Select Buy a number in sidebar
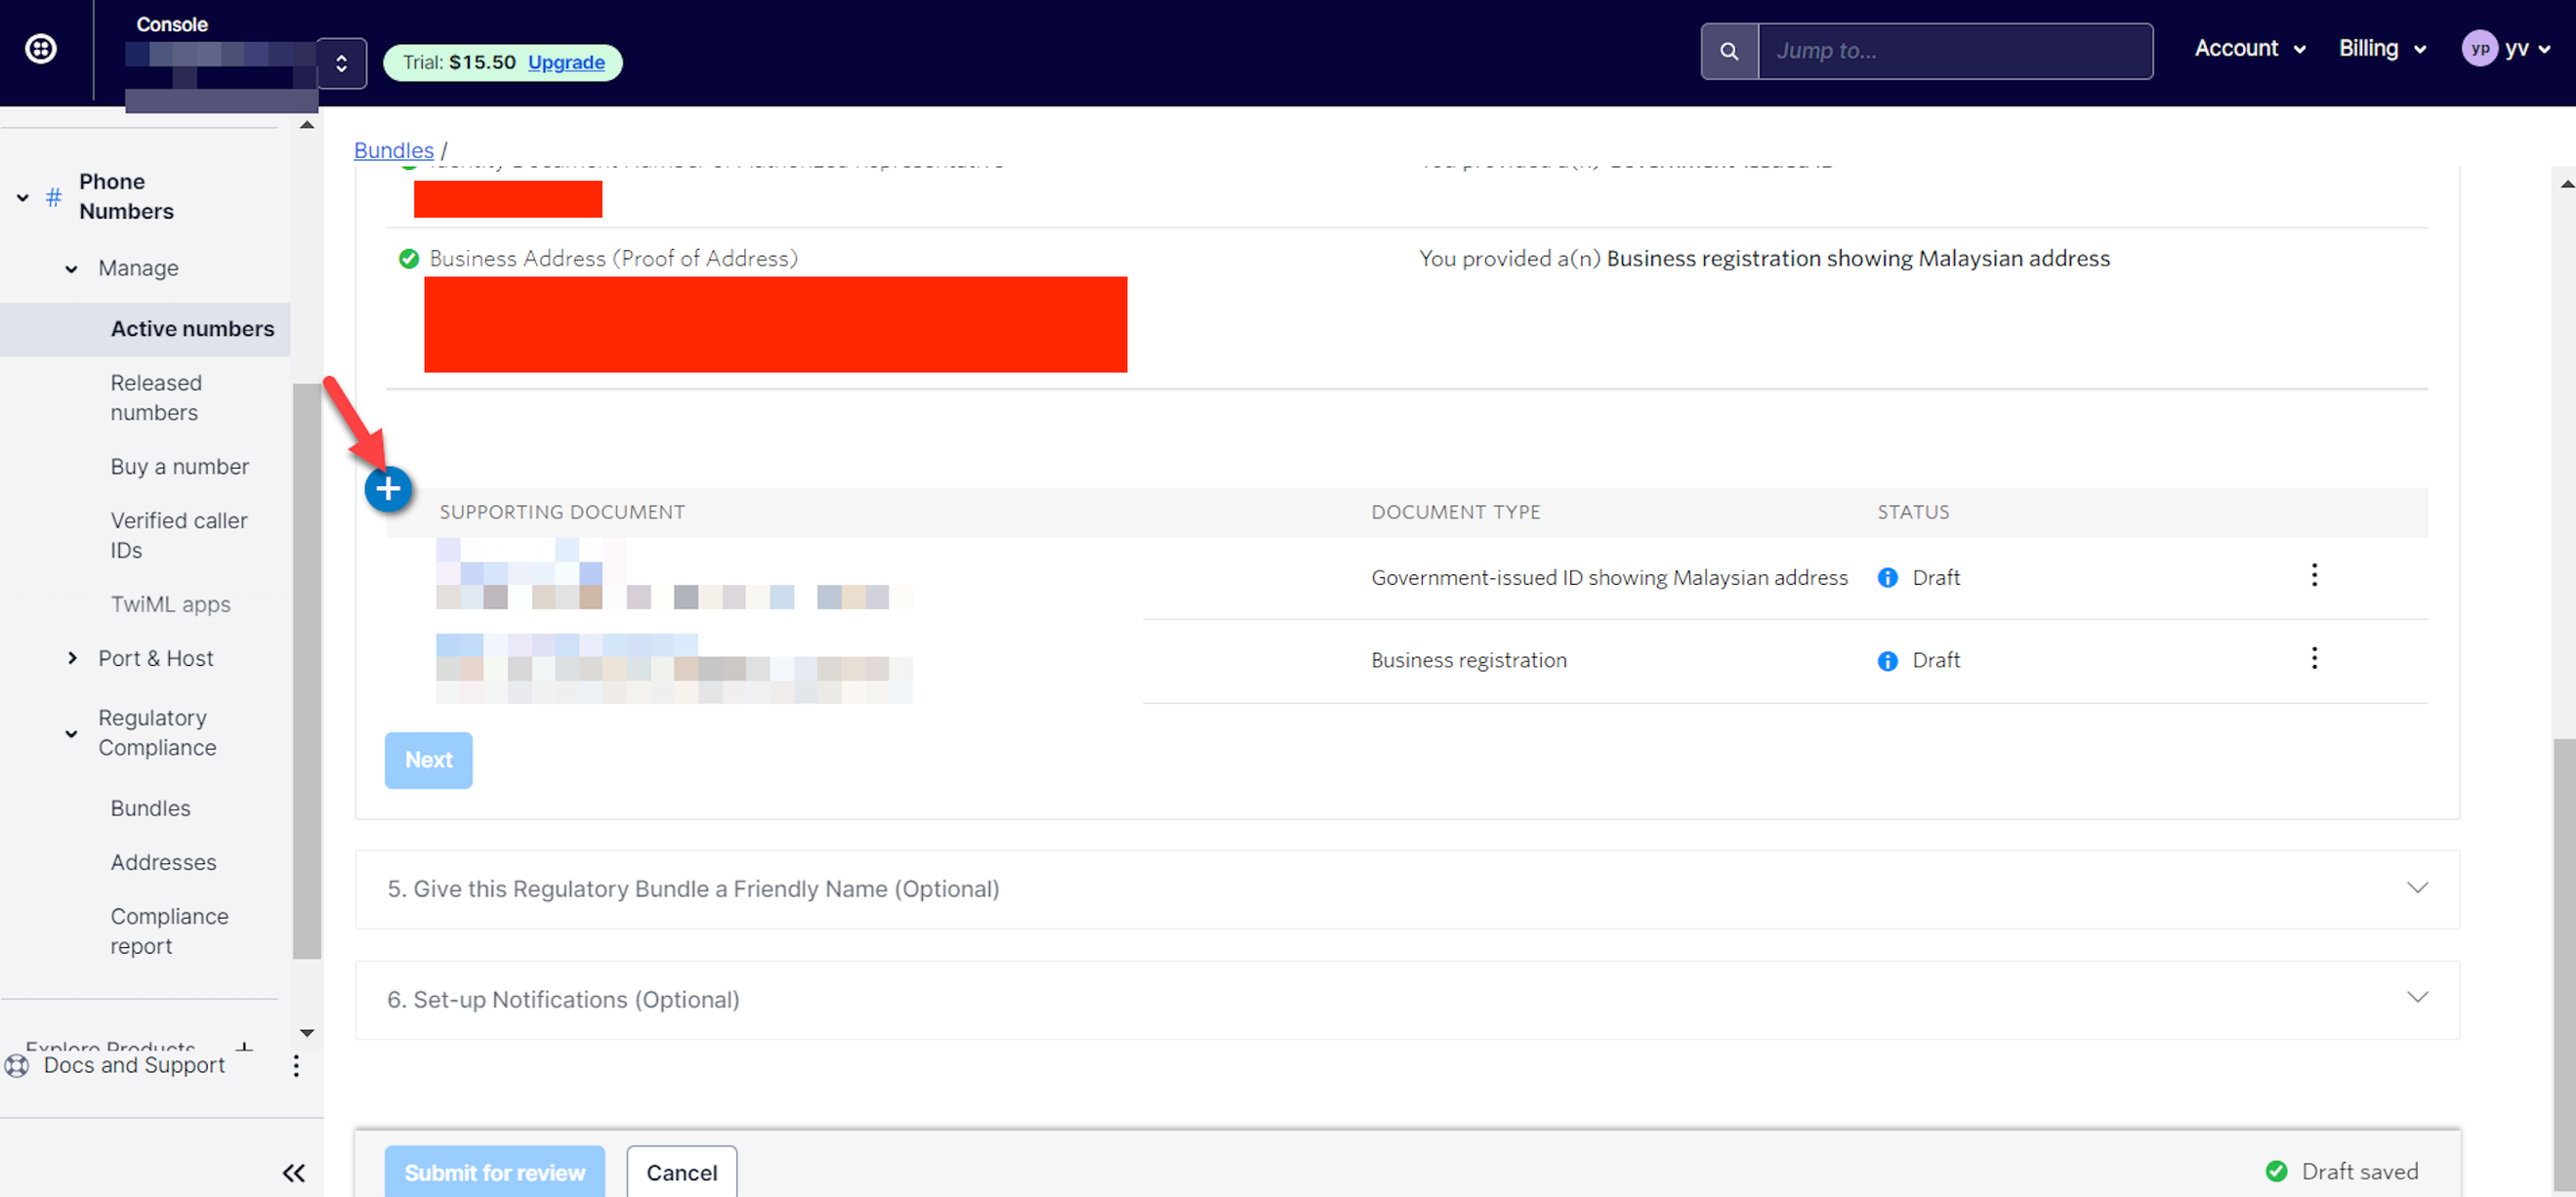The height and width of the screenshot is (1197, 2576). click(x=179, y=466)
